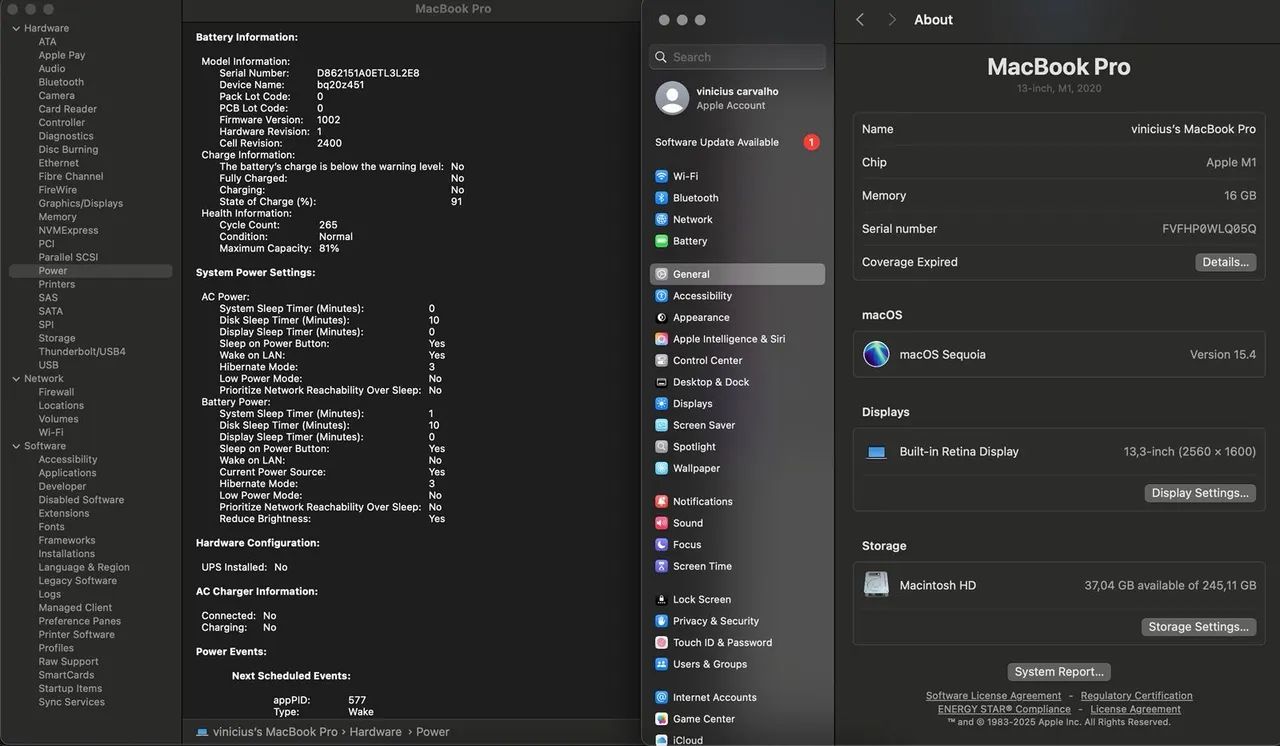The width and height of the screenshot is (1280, 746).
Task: Select Firewall under Network in System Information
Action: [56, 392]
